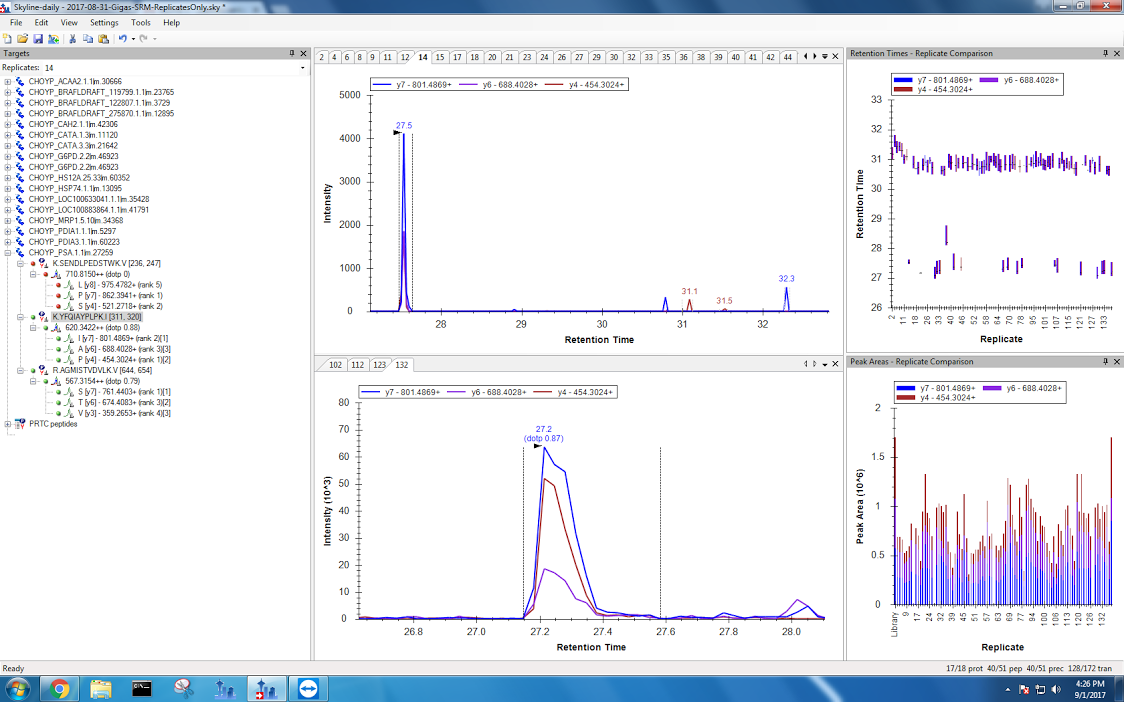
Task: Close the Peak Areas Replicate Comparison panel
Action: 1116,361
